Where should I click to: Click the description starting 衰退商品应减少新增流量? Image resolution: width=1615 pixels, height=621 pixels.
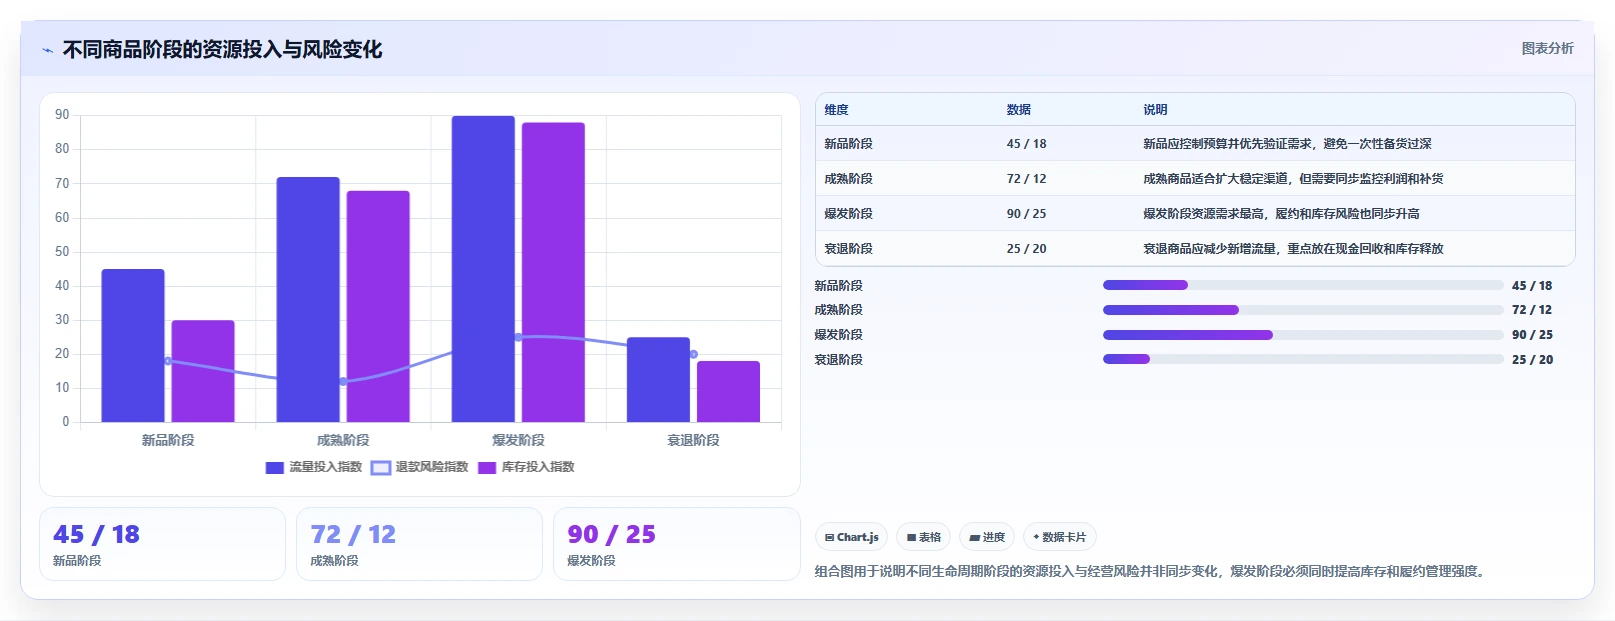pos(1293,249)
